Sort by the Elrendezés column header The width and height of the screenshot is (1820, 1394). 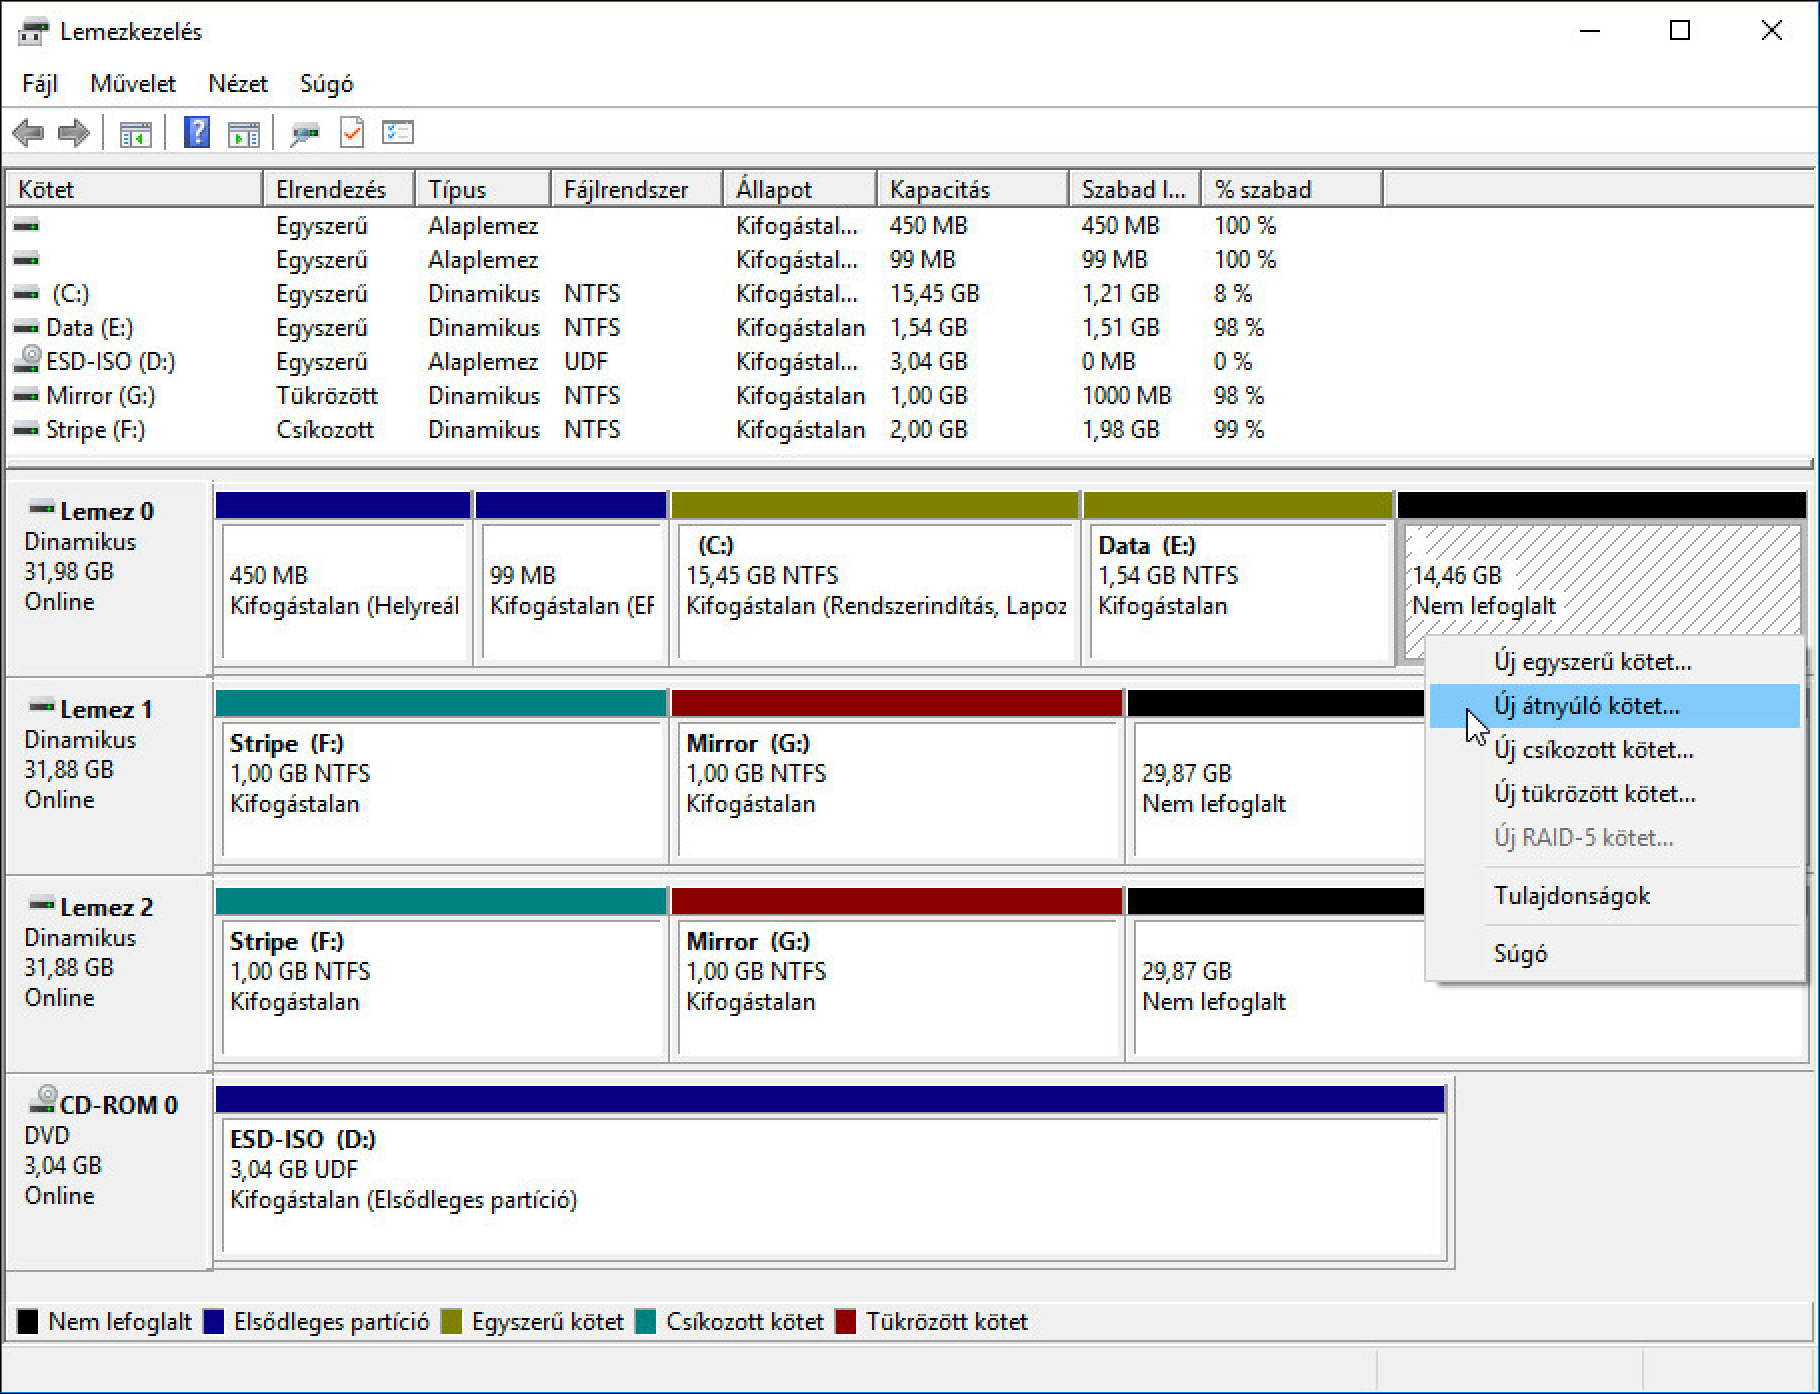click(x=339, y=189)
